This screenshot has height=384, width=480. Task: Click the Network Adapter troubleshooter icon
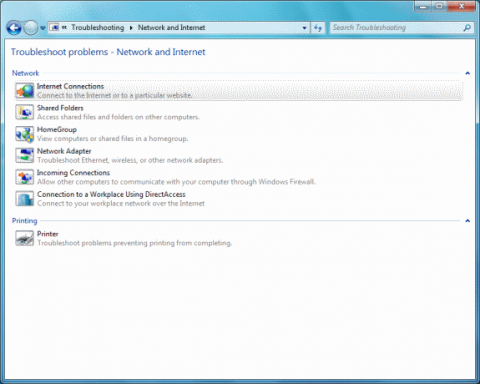click(25, 156)
